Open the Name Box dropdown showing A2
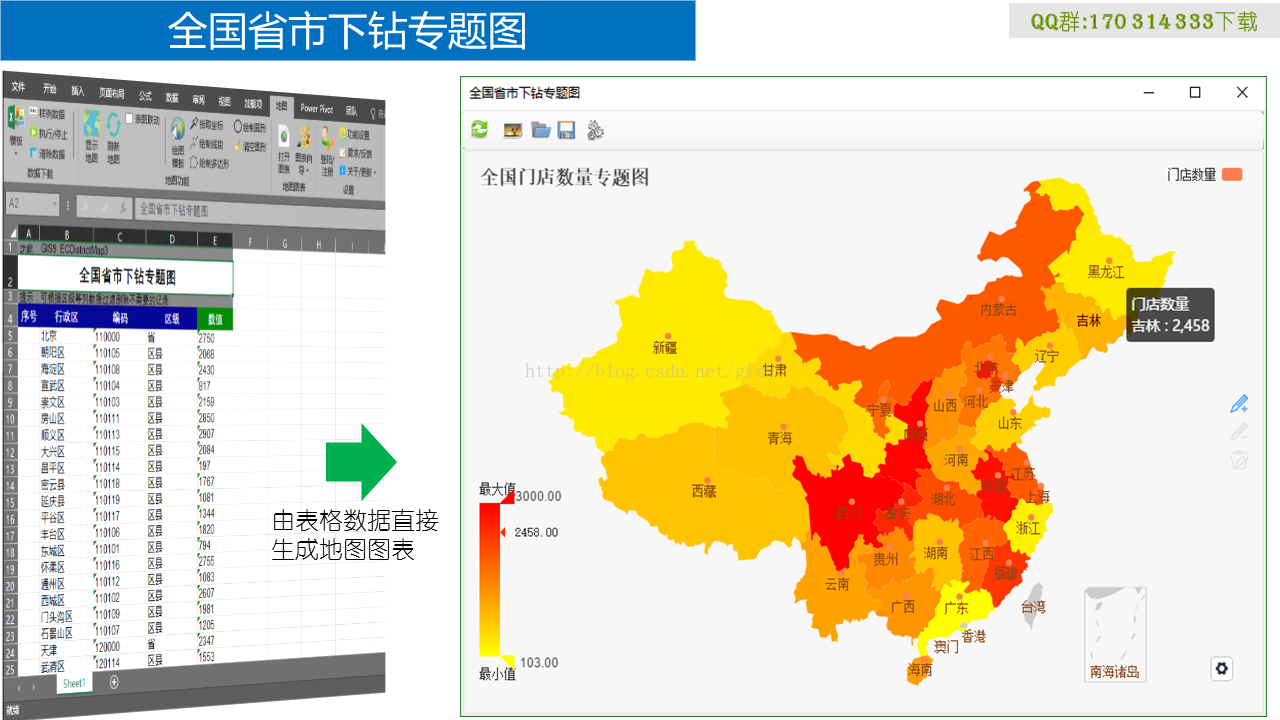This screenshot has height=720, width=1280. [55, 203]
